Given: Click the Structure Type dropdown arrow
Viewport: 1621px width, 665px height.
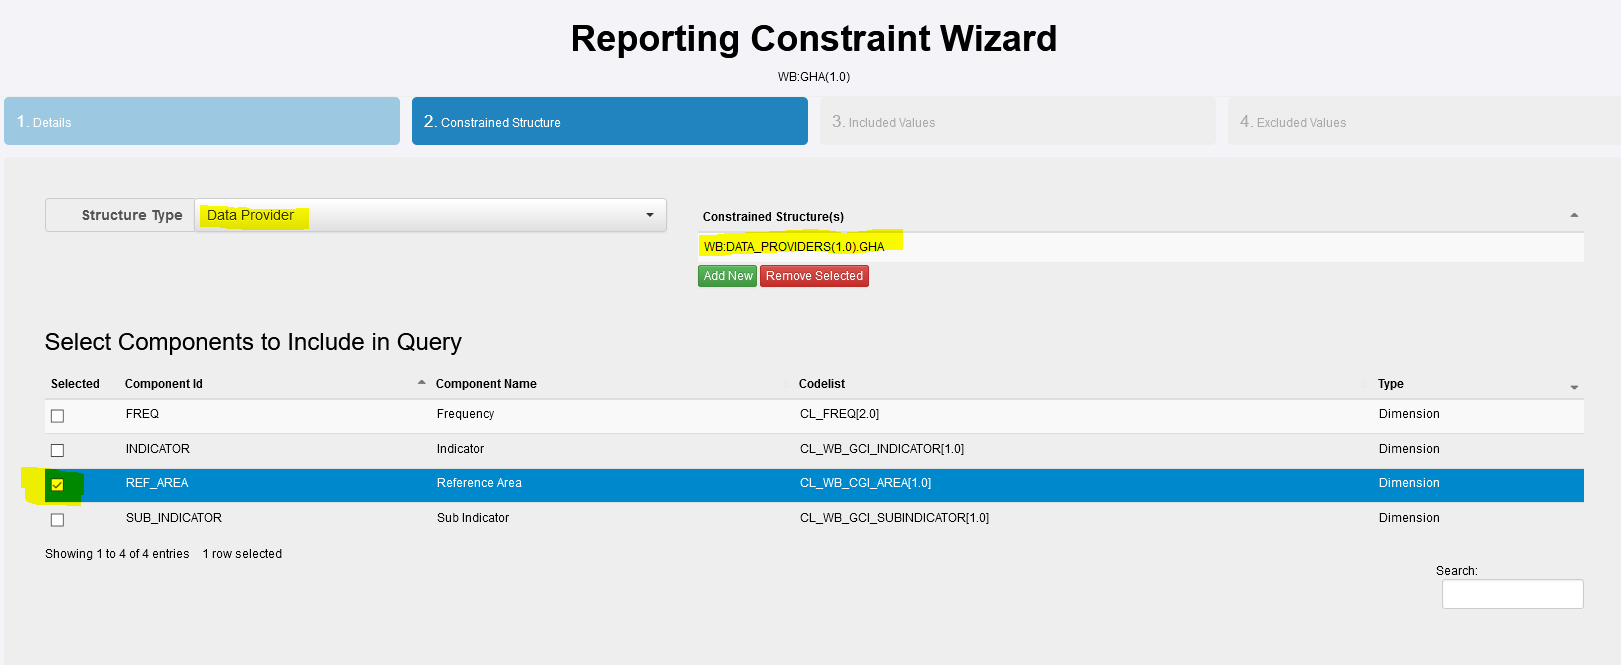Looking at the screenshot, I should pos(650,215).
